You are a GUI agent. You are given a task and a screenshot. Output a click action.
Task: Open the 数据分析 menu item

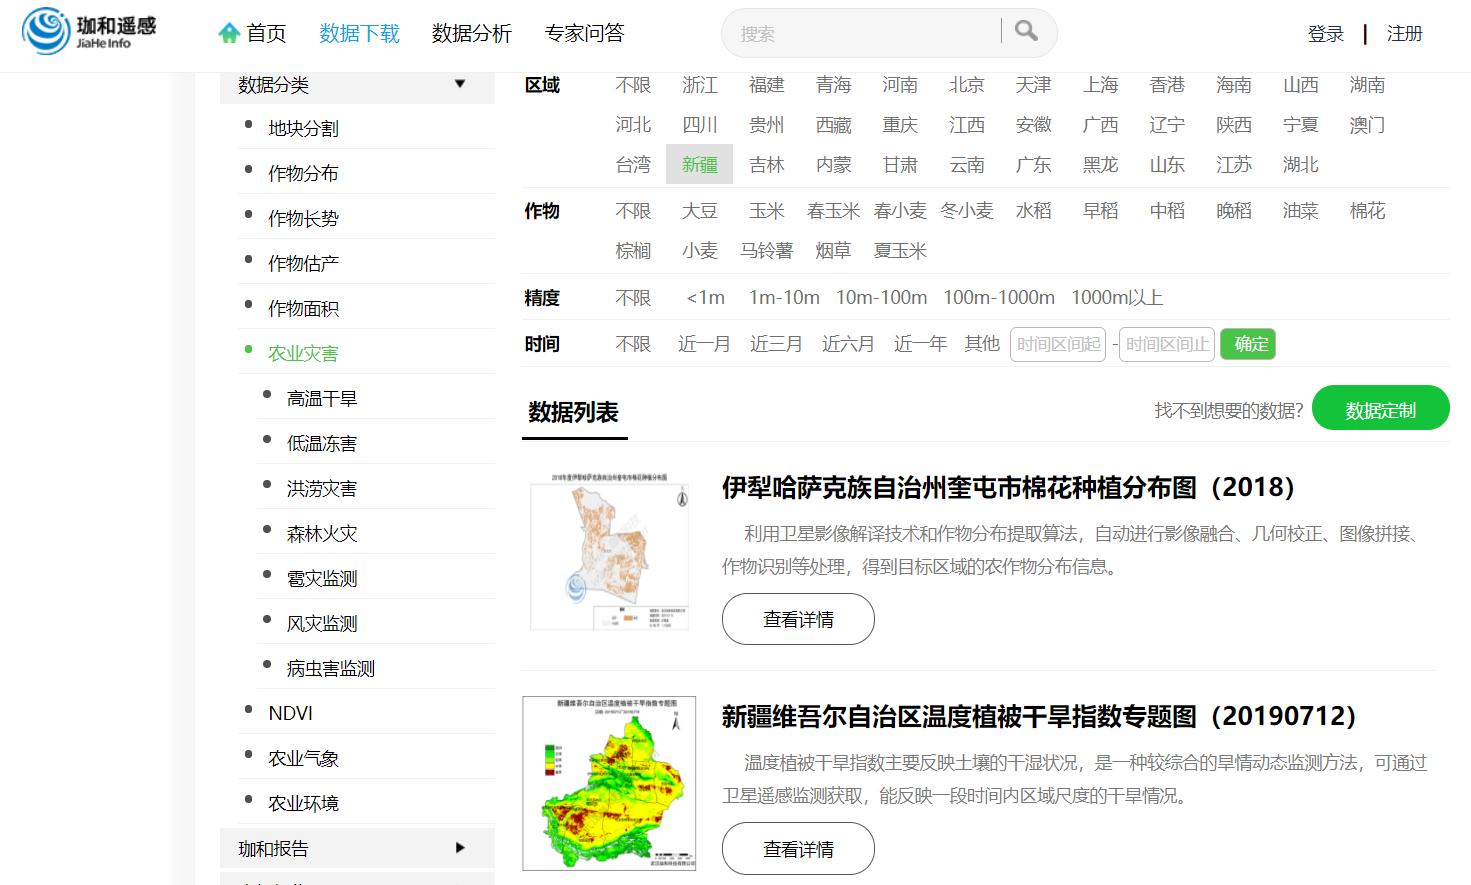click(x=471, y=34)
